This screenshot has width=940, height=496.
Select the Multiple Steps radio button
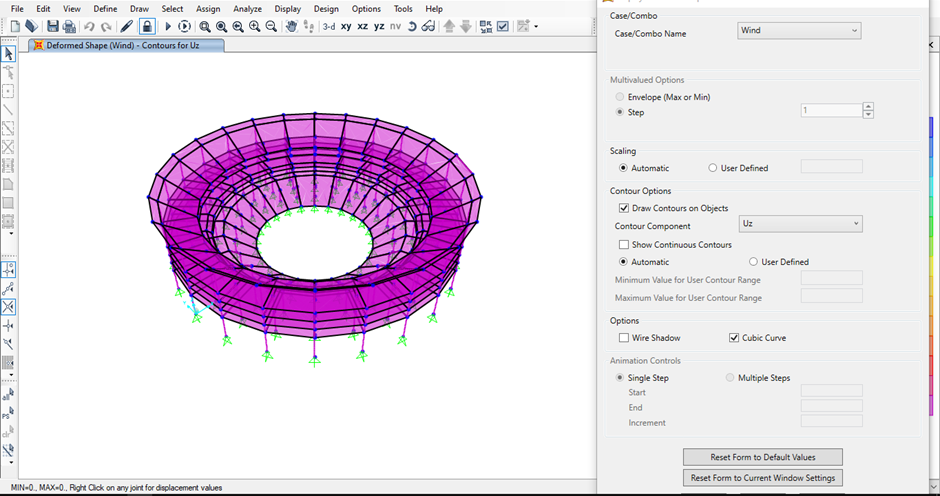(x=730, y=377)
